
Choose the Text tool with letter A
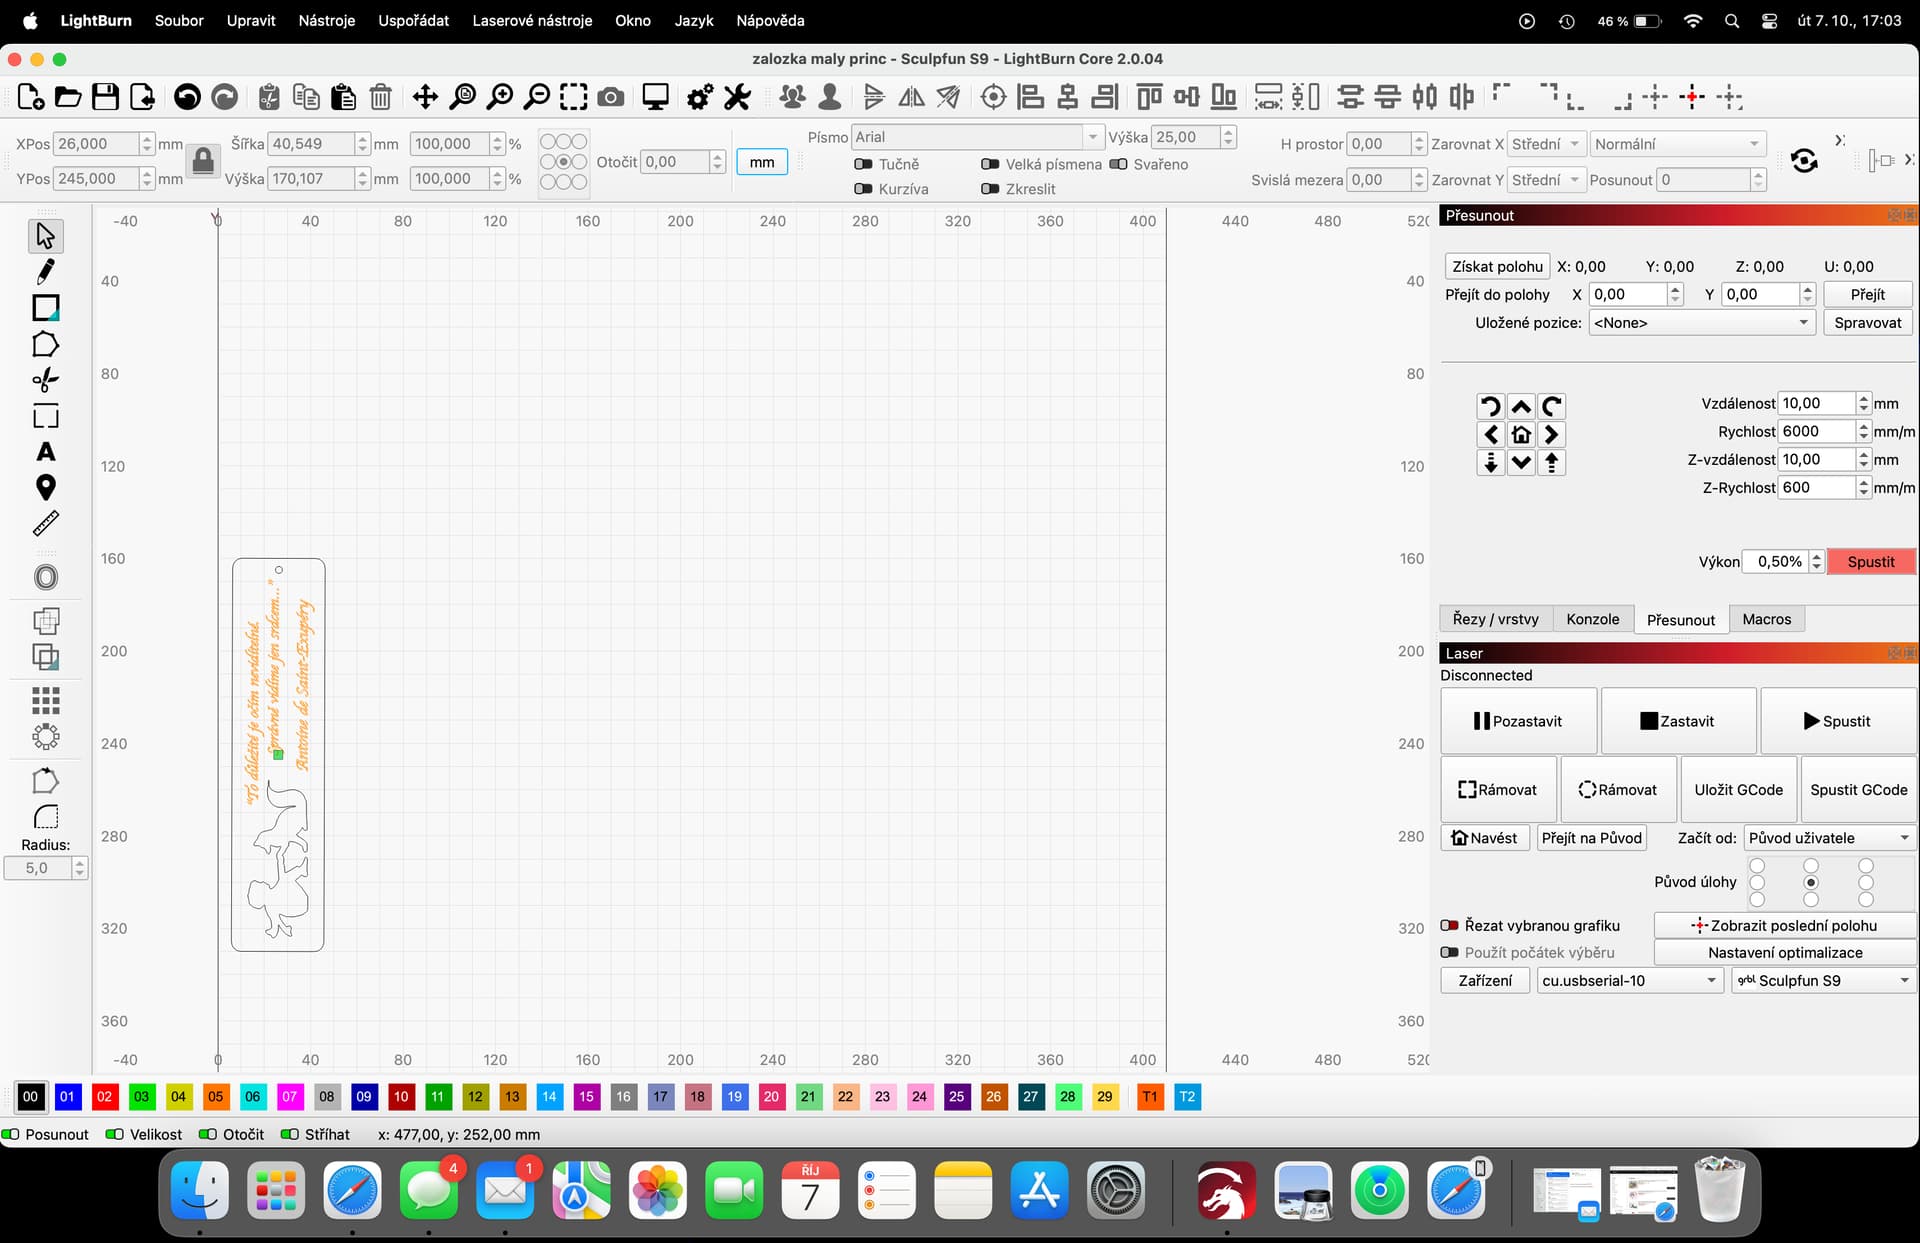coord(45,452)
